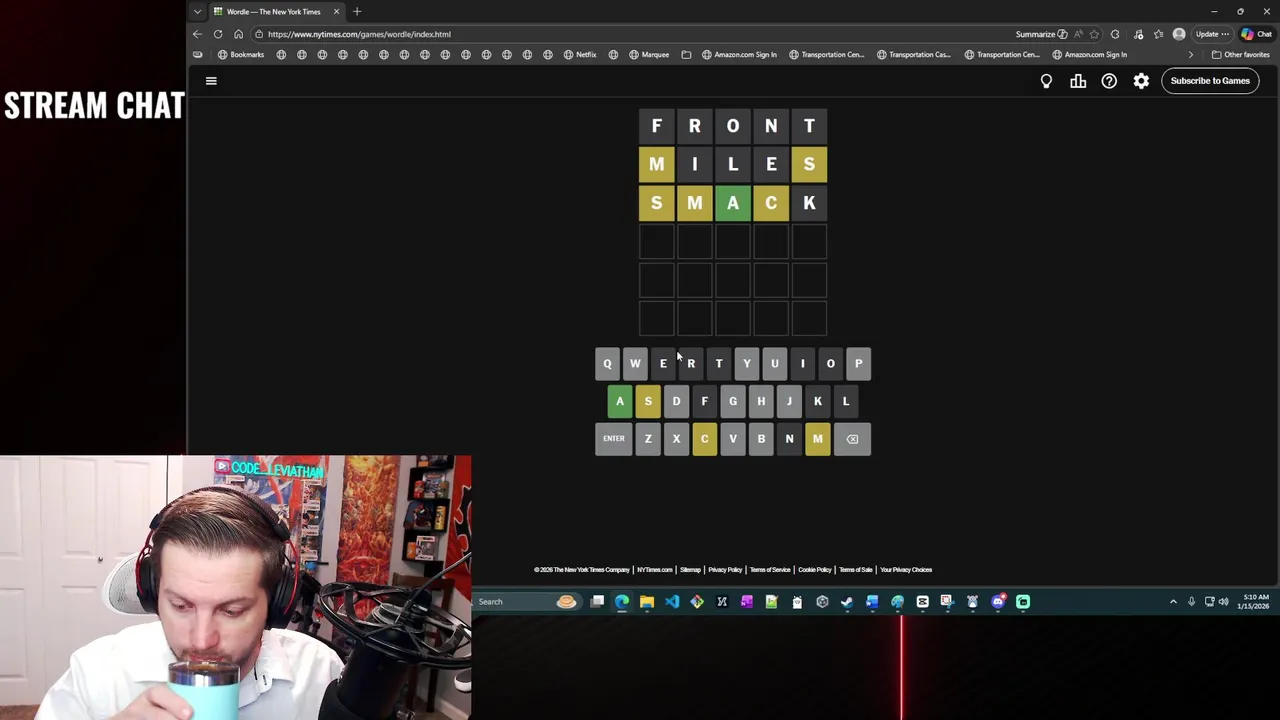The image size is (1280, 720).
Task: Click Subscribe to Games button
Action: 1210,81
